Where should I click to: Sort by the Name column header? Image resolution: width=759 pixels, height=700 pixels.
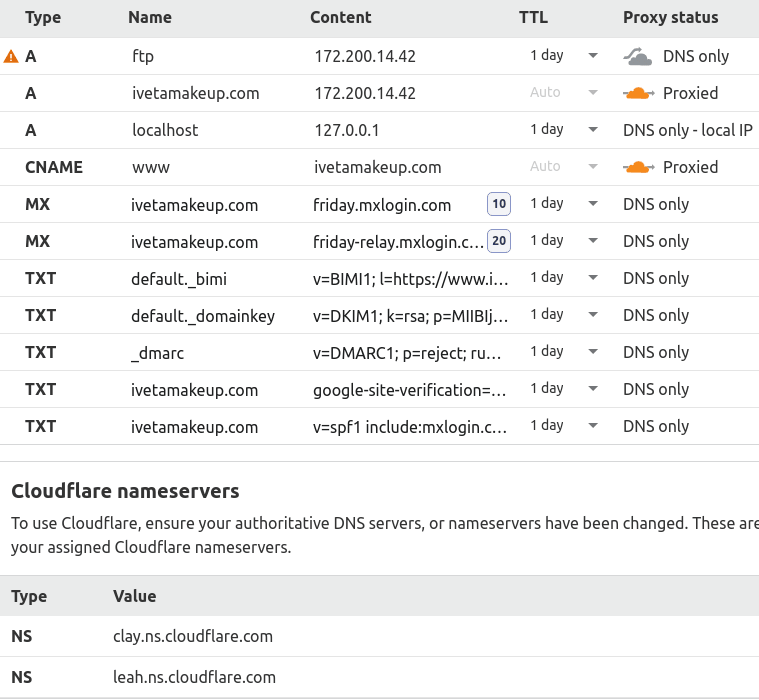150,17
